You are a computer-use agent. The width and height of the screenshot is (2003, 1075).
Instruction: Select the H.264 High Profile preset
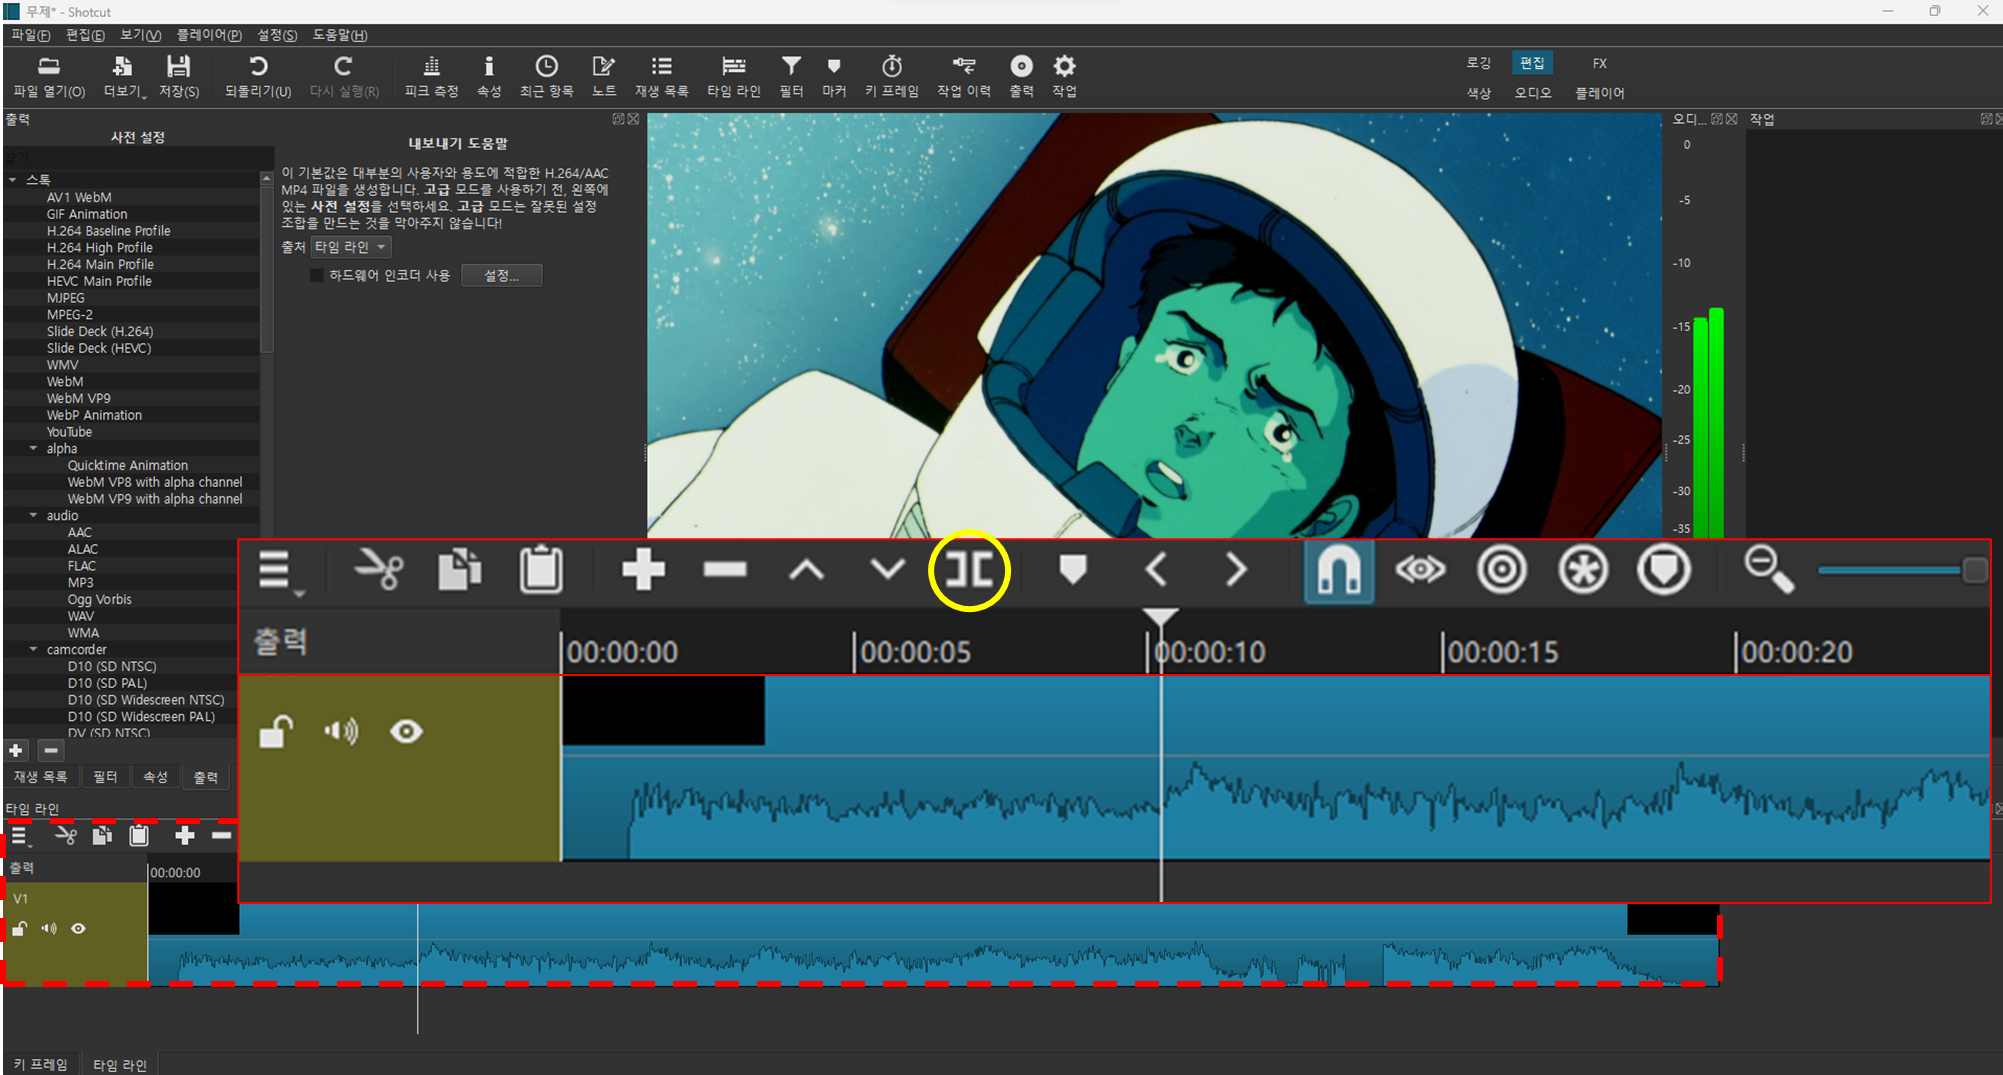(x=99, y=247)
